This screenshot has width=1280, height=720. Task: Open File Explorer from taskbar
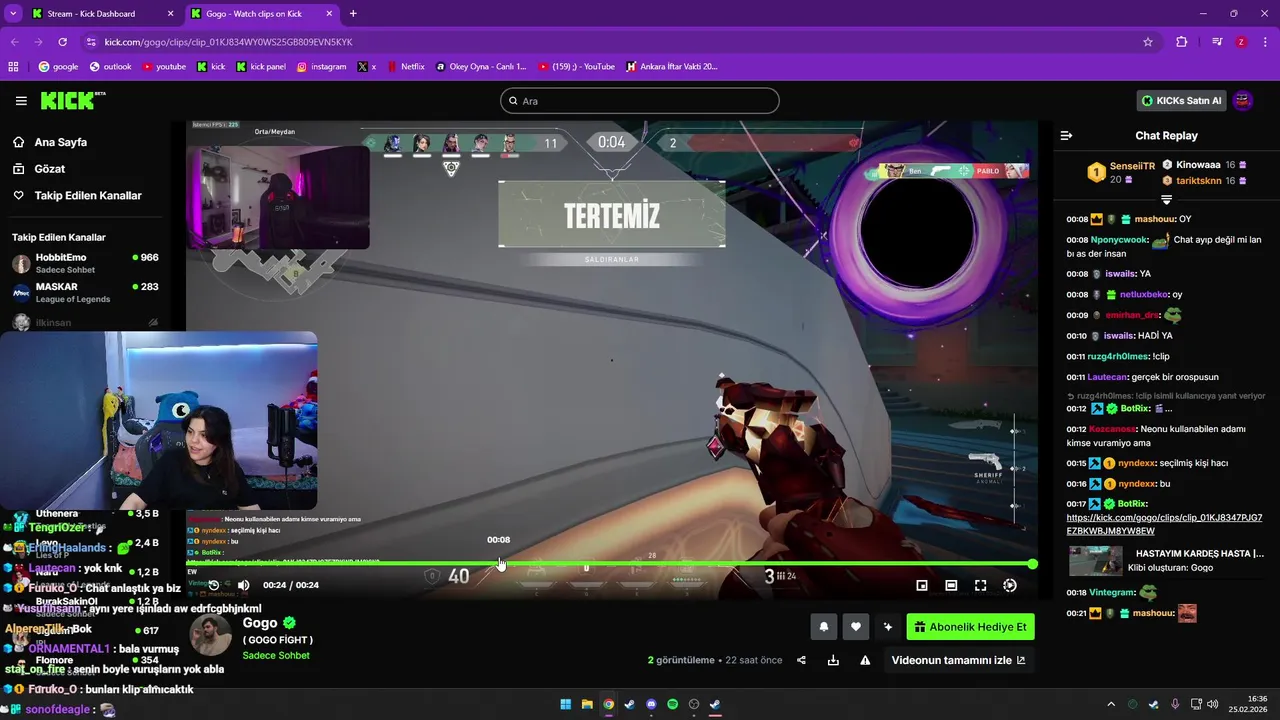pyautogui.click(x=587, y=704)
